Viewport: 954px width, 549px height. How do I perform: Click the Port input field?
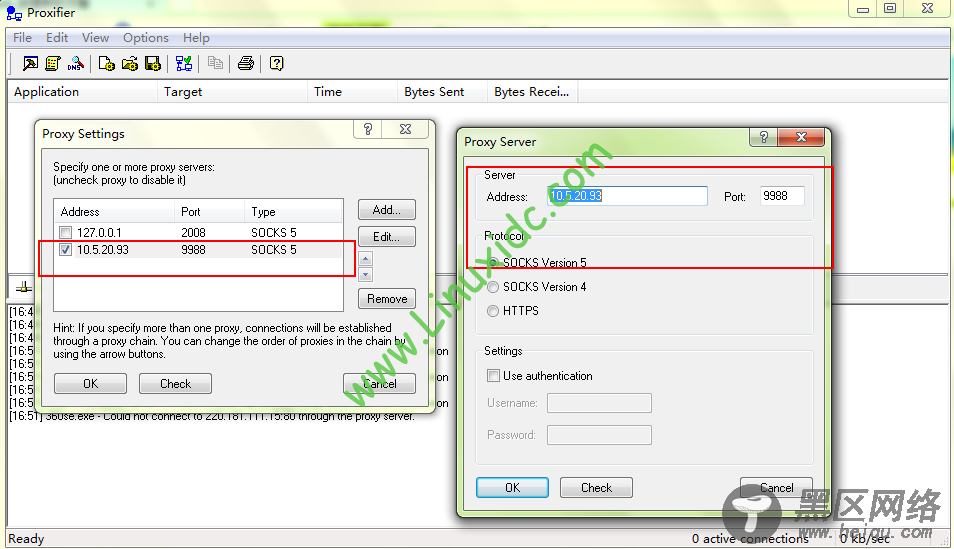point(782,196)
